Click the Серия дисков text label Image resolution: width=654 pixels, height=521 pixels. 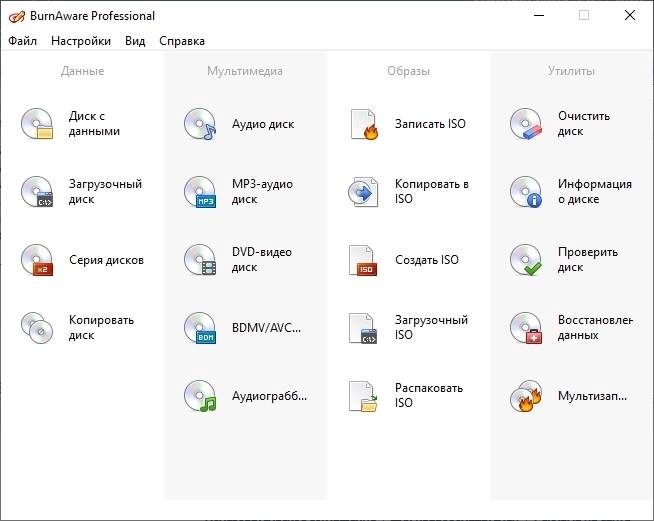tap(106, 260)
